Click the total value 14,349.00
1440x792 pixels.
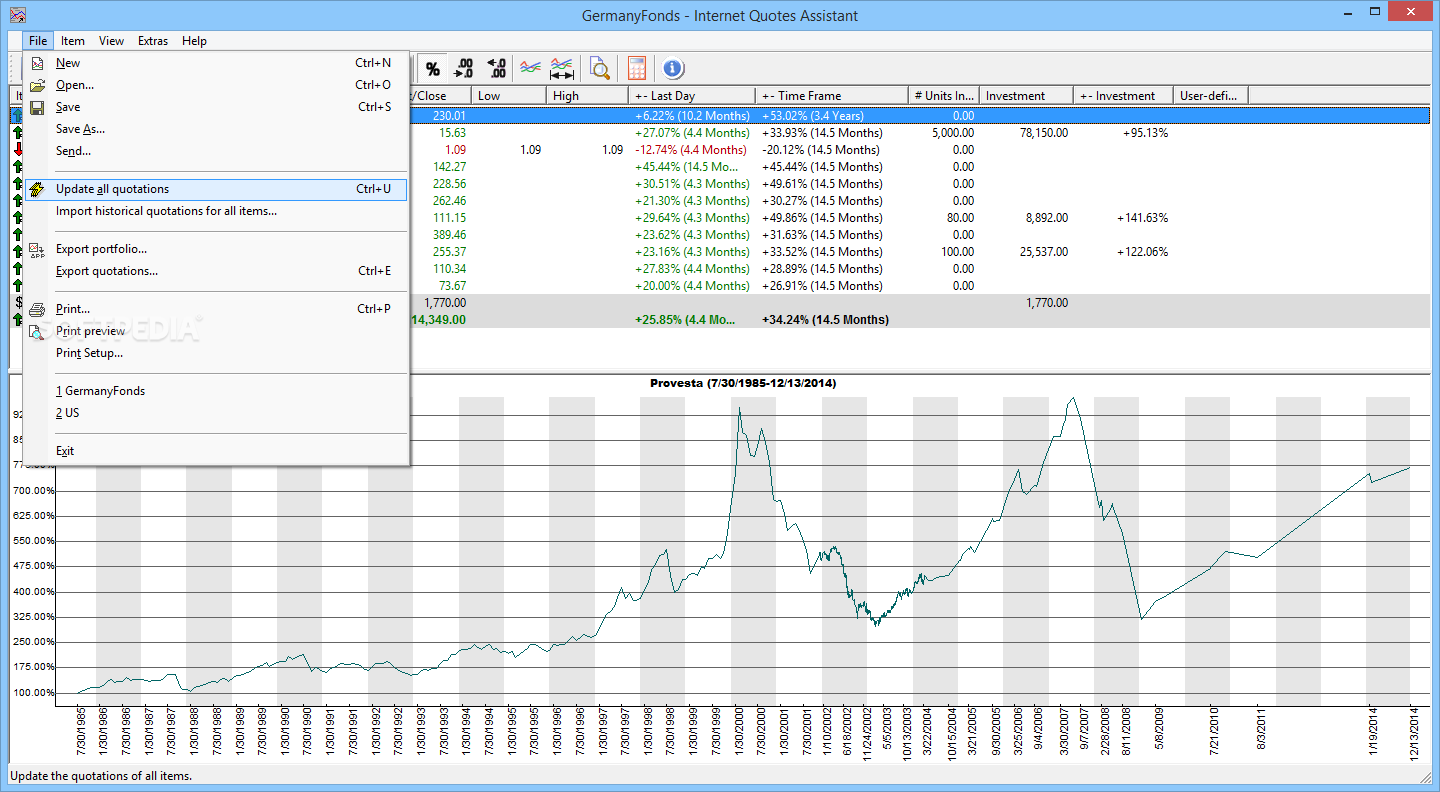tap(438, 320)
